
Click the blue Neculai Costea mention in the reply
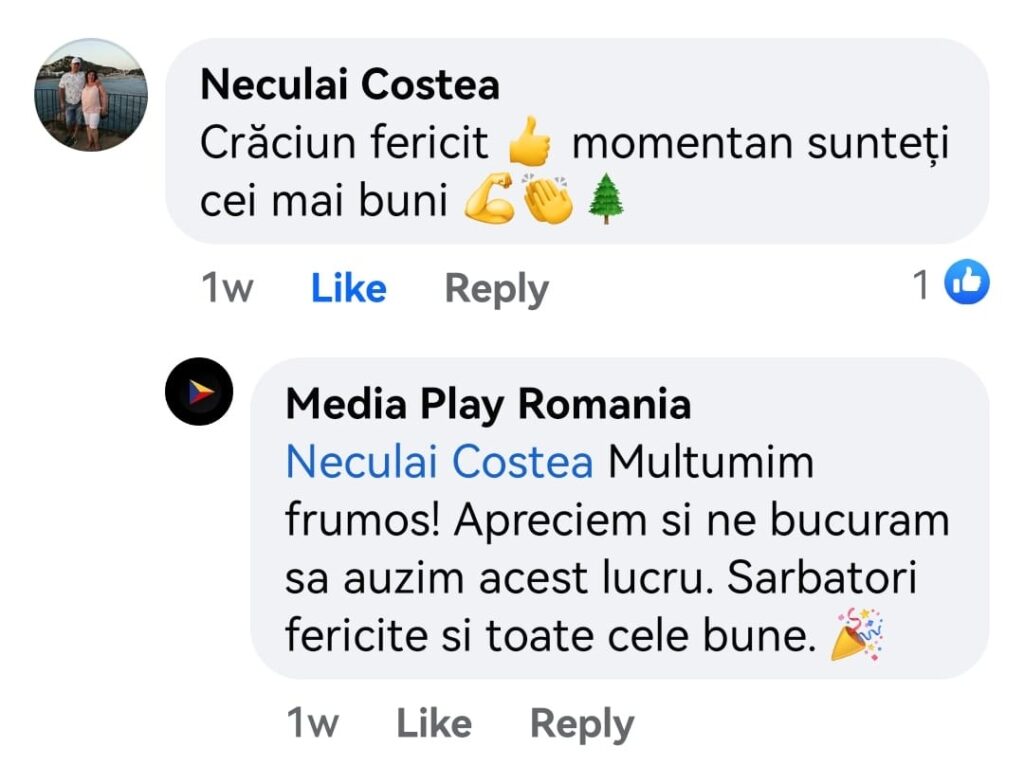click(x=439, y=463)
